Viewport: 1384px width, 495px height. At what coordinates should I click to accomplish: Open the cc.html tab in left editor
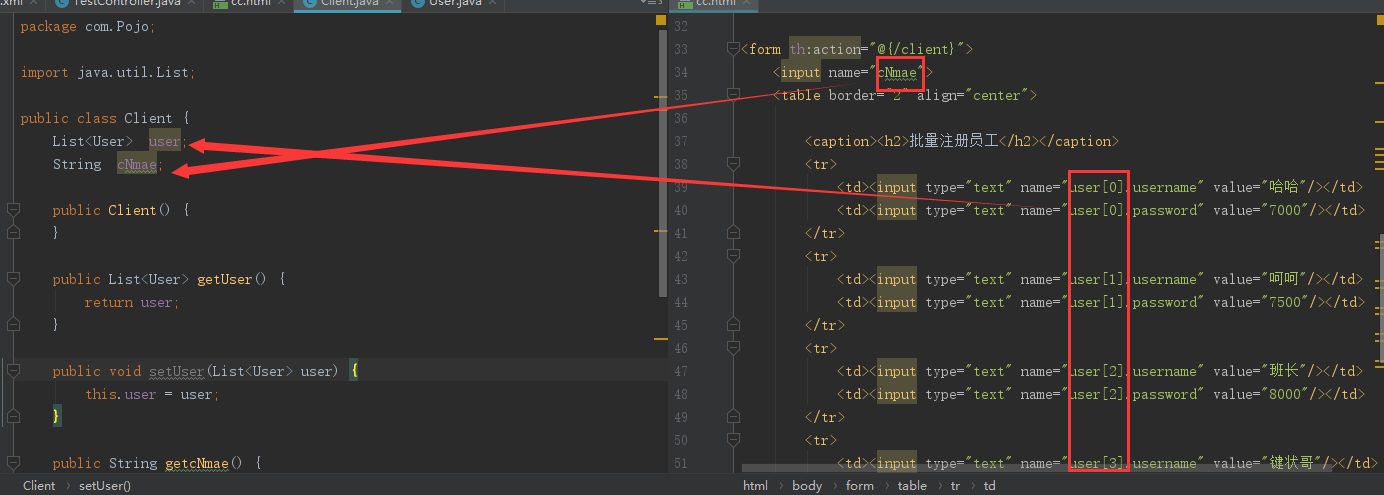(248, 4)
